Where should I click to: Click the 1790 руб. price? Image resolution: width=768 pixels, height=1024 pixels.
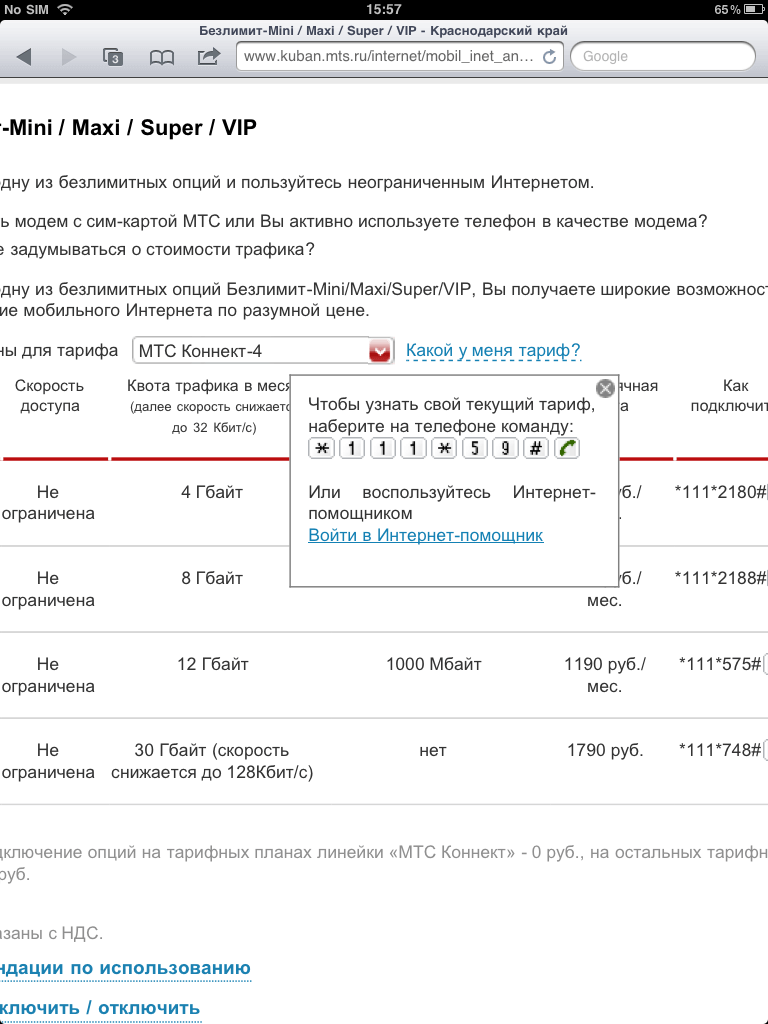(605, 750)
